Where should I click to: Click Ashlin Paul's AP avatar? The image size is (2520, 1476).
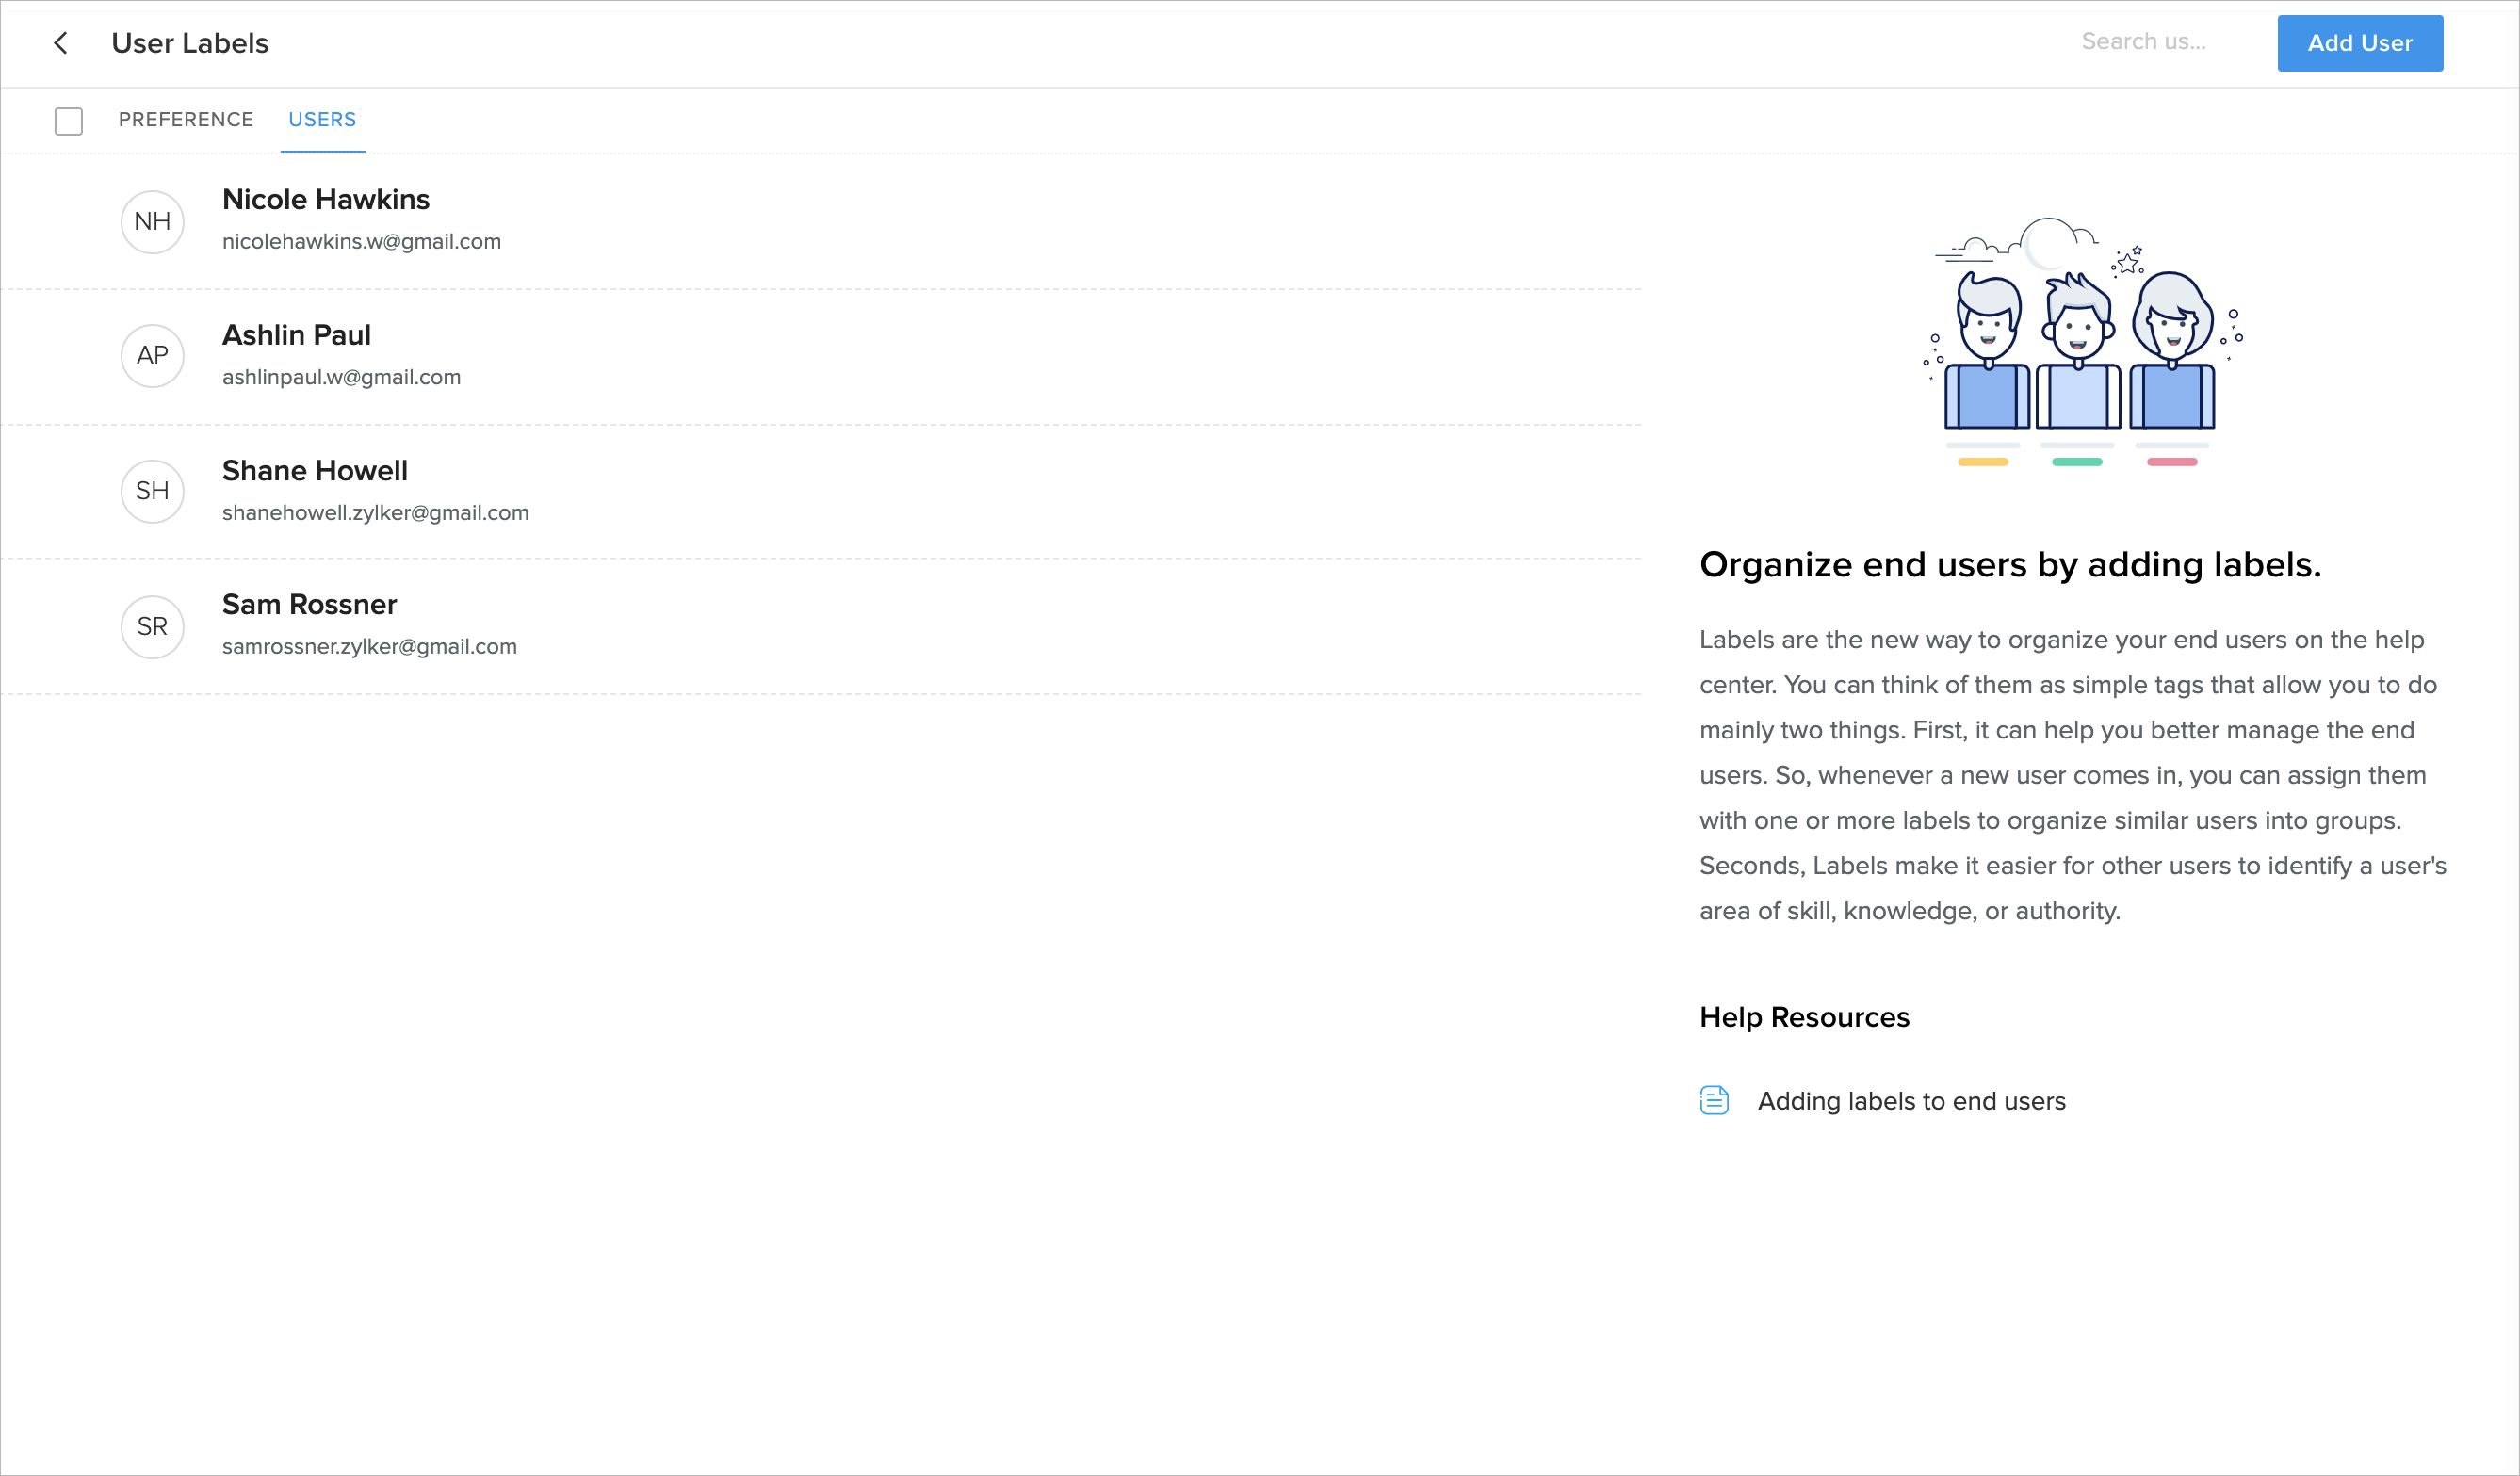click(x=152, y=356)
